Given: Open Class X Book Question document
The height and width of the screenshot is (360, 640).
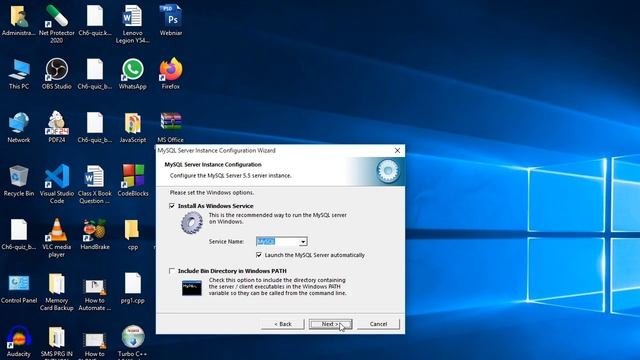Looking at the screenshot, I should point(95,184).
